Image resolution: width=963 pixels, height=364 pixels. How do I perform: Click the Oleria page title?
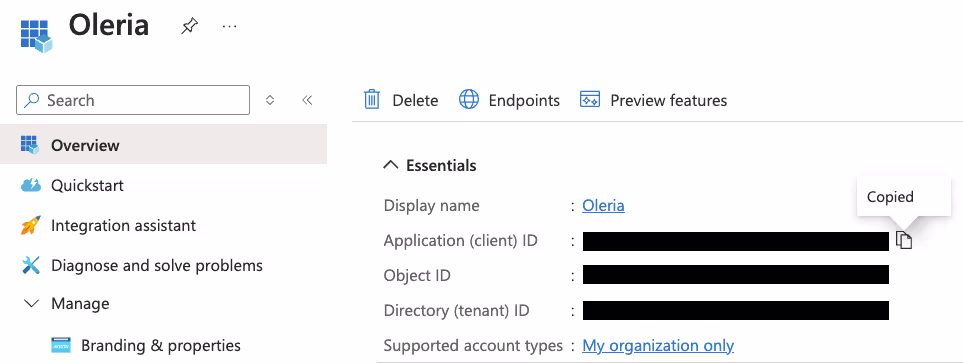click(109, 26)
